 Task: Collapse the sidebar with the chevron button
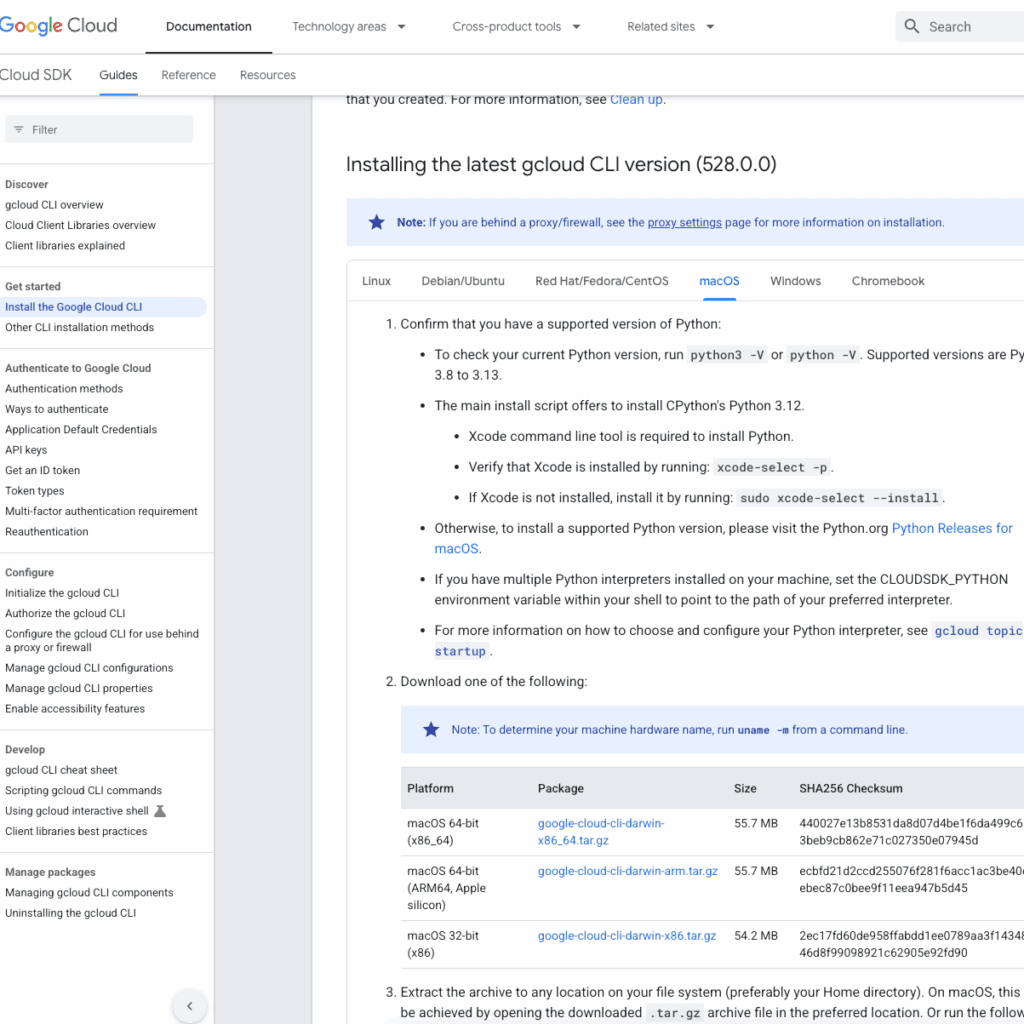tap(189, 1006)
